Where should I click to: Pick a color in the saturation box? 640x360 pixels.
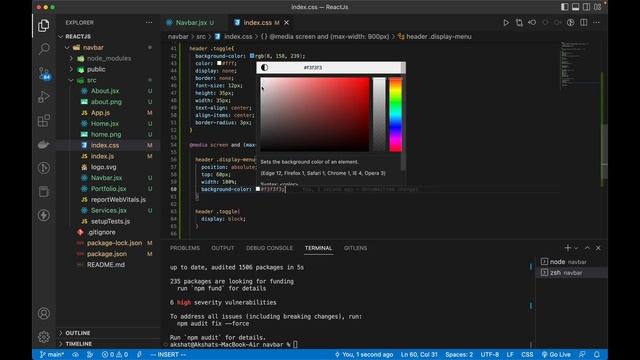[315, 115]
